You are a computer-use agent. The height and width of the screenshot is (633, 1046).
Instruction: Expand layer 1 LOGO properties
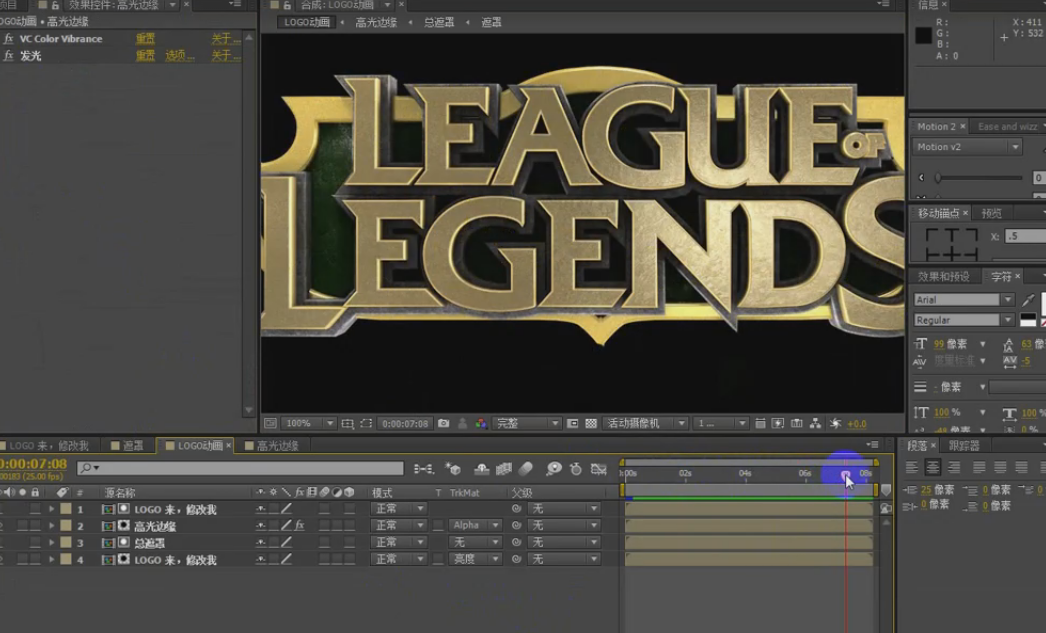click(51, 509)
